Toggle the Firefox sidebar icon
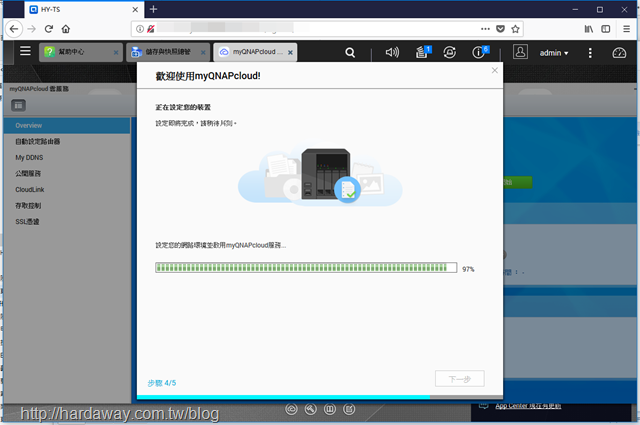Image resolution: width=640 pixels, height=425 pixels. (606, 29)
